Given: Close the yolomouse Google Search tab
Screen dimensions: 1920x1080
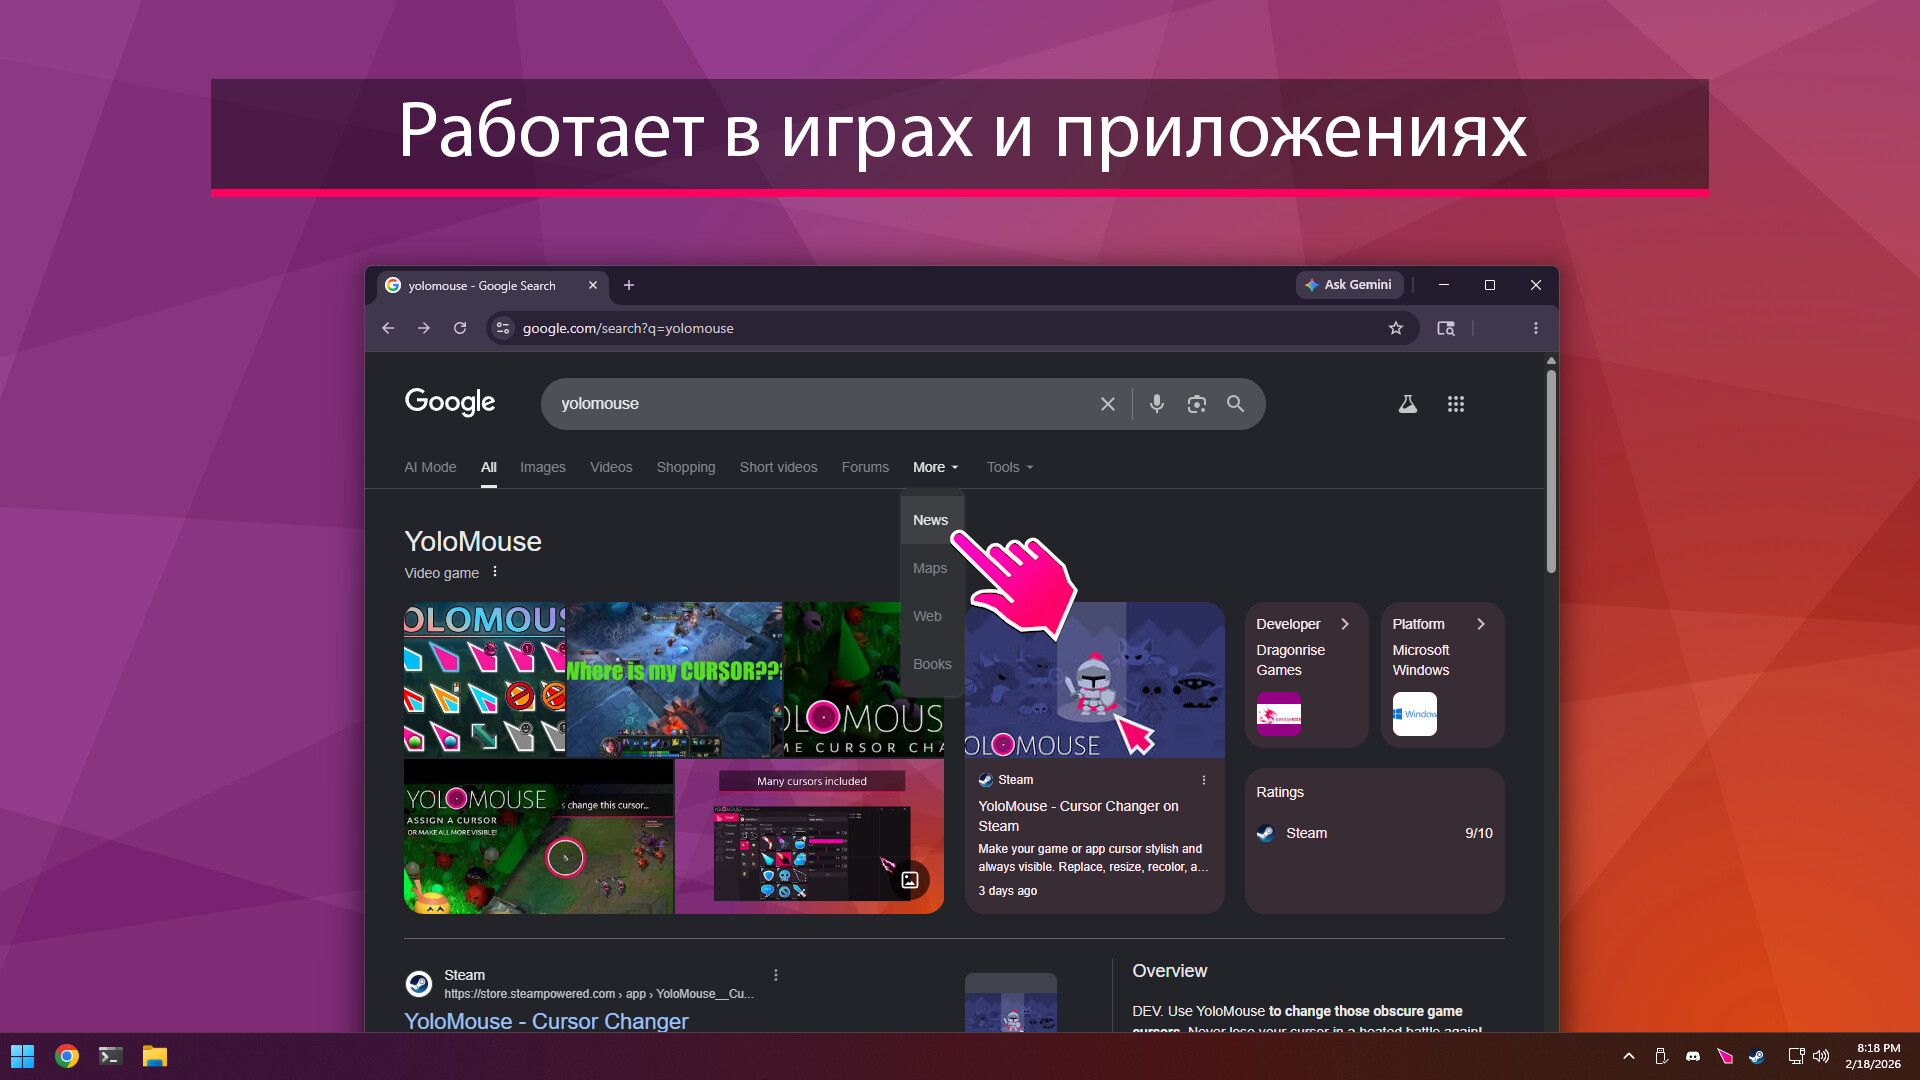Looking at the screenshot, I should click(593, 285).
